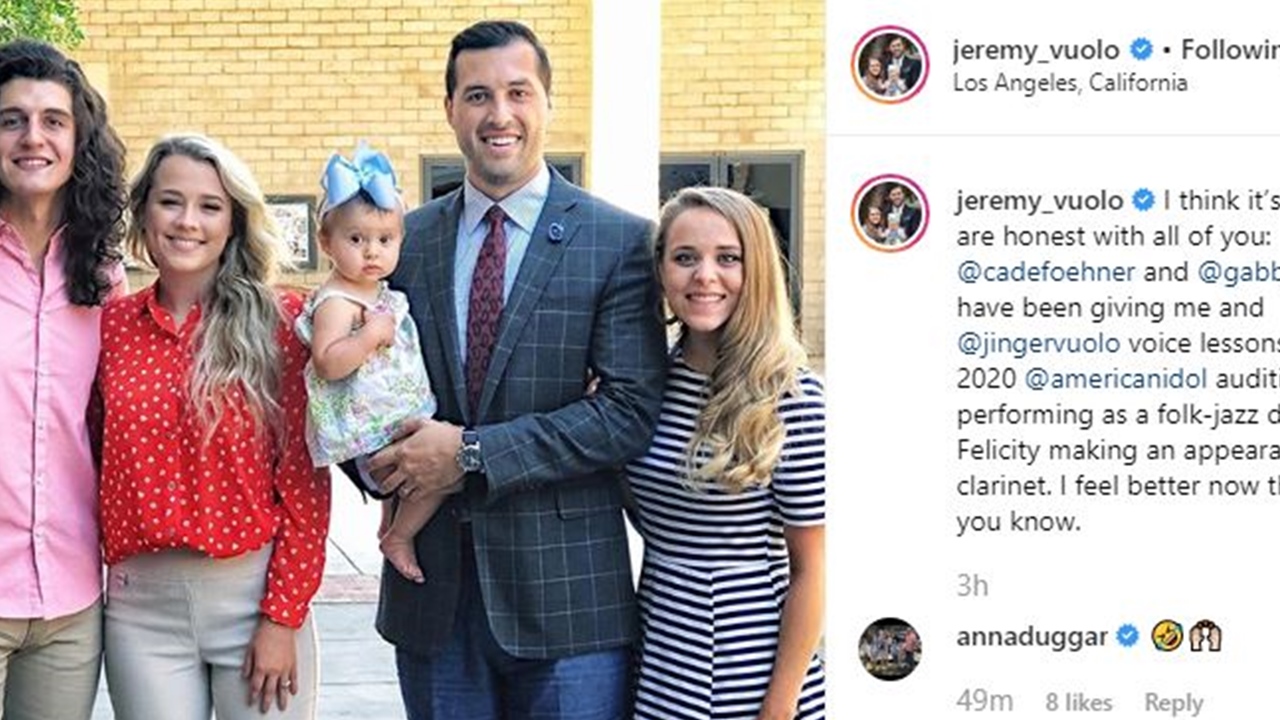Screen dimensions: 1280x720
Task: Click the 49m comment timestamp
Action: [x=984, y=702]
